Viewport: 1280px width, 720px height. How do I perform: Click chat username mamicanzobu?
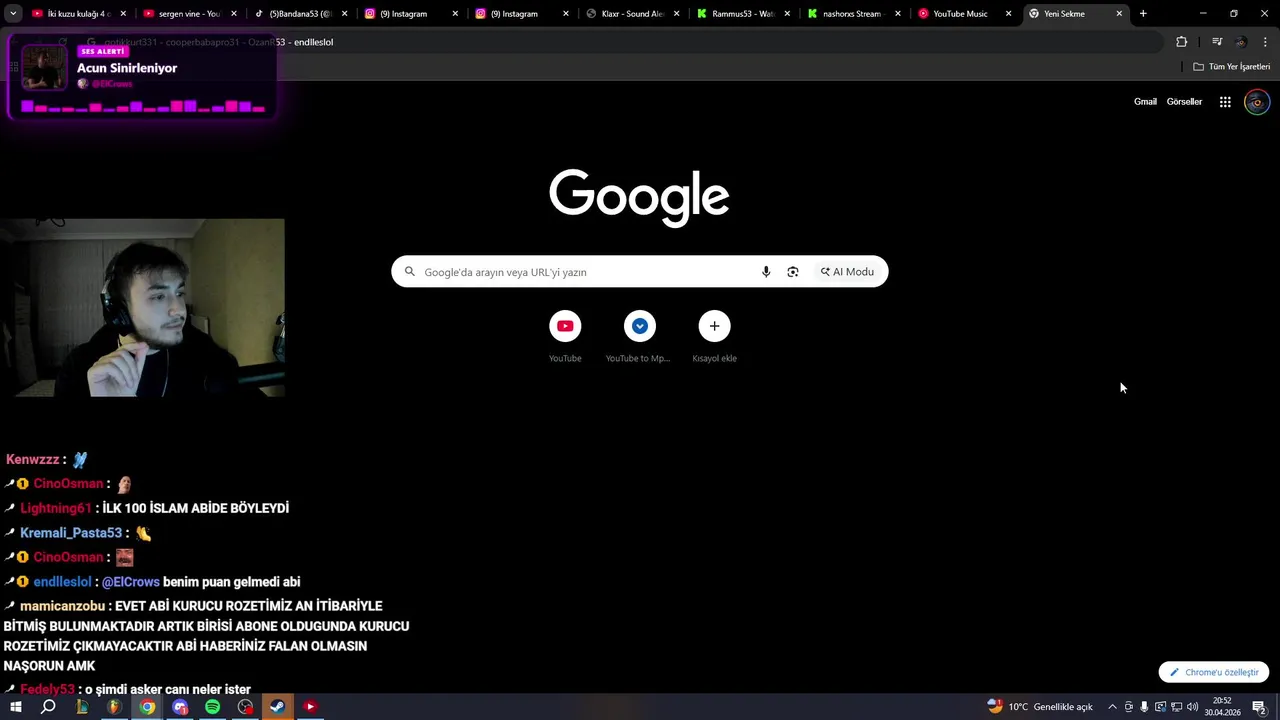62,606
